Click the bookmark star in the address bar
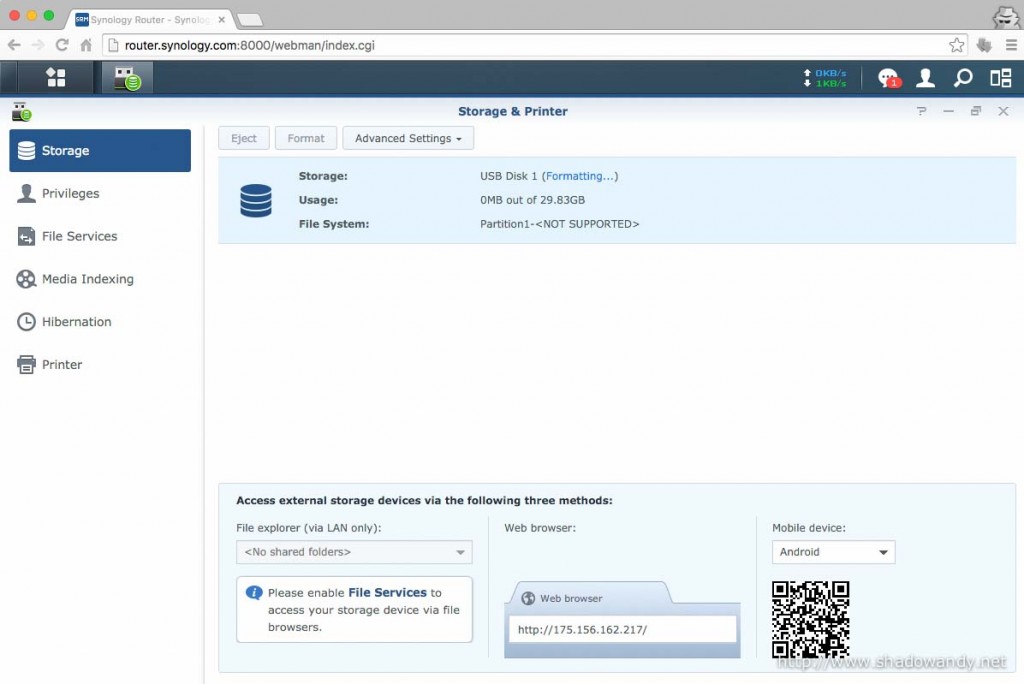The image size is (1024, 684). click(956, 44)
